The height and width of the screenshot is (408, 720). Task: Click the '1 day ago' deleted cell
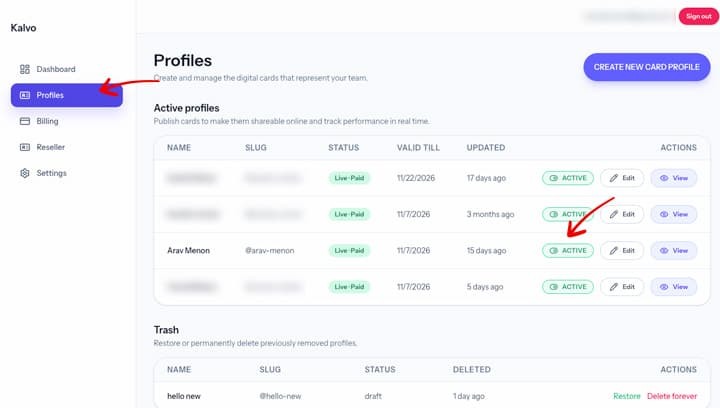coord(468,396)
